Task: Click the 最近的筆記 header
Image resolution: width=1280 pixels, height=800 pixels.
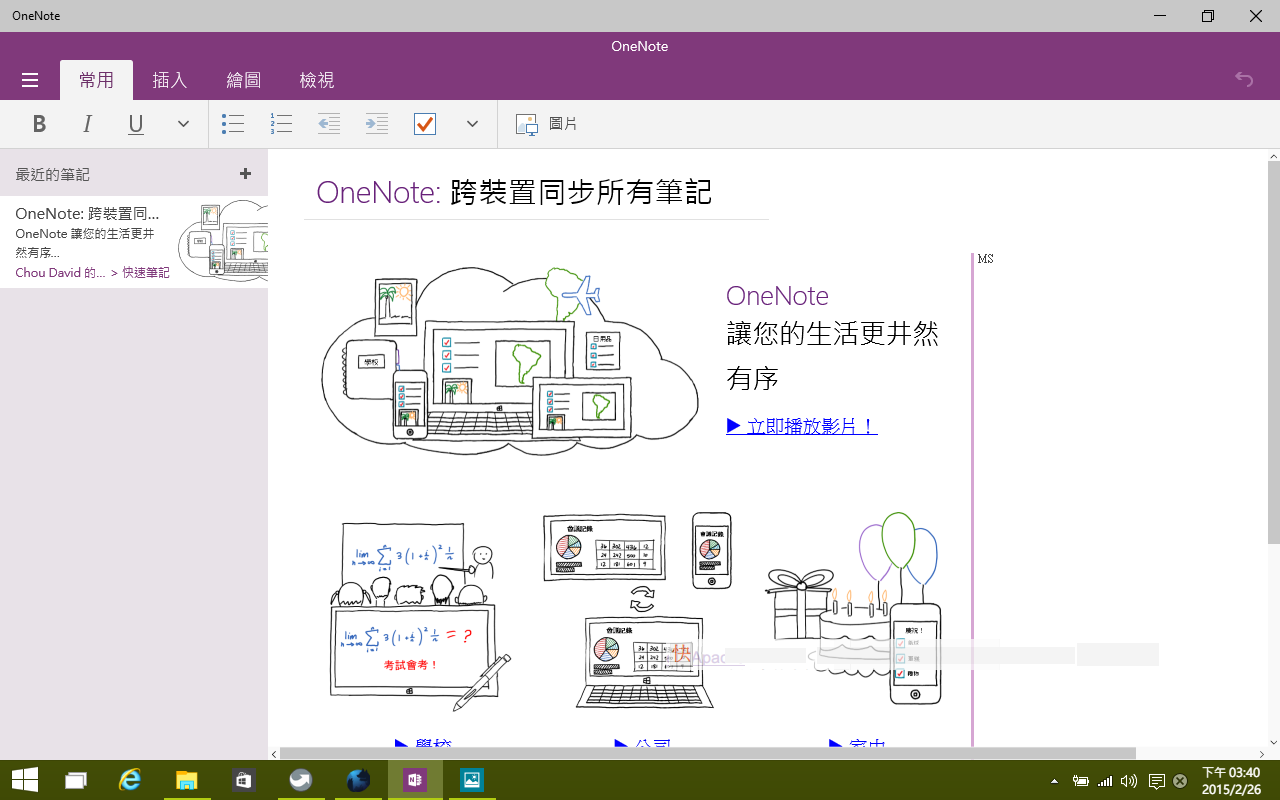Action: (53, 174)
